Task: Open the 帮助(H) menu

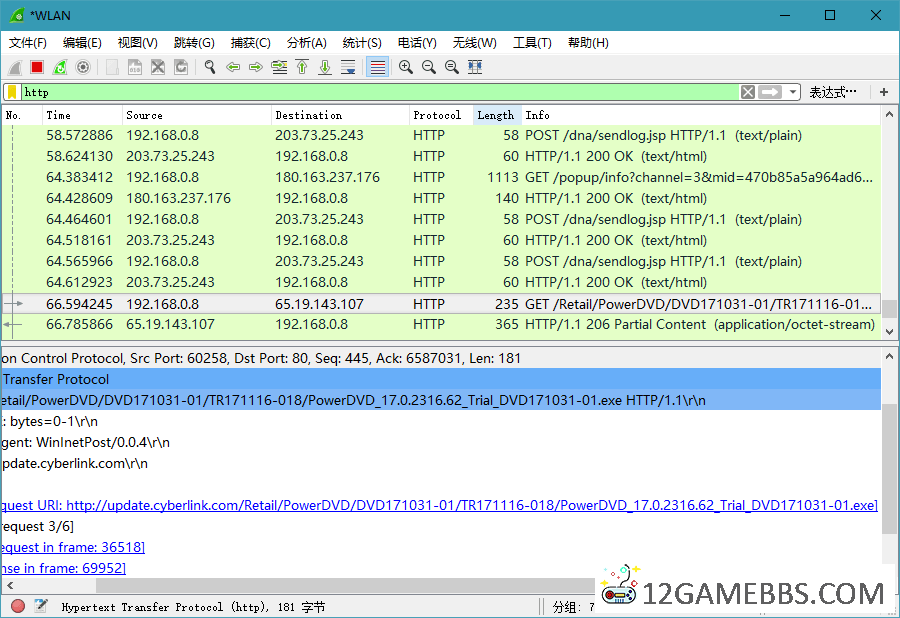Action: [x=588, y=43]
